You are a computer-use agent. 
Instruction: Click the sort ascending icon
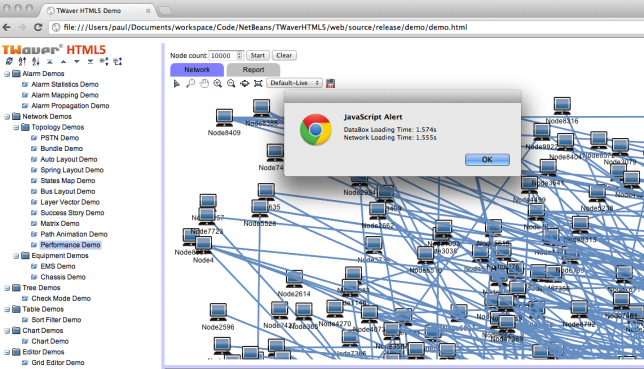(x=22, y=62)
